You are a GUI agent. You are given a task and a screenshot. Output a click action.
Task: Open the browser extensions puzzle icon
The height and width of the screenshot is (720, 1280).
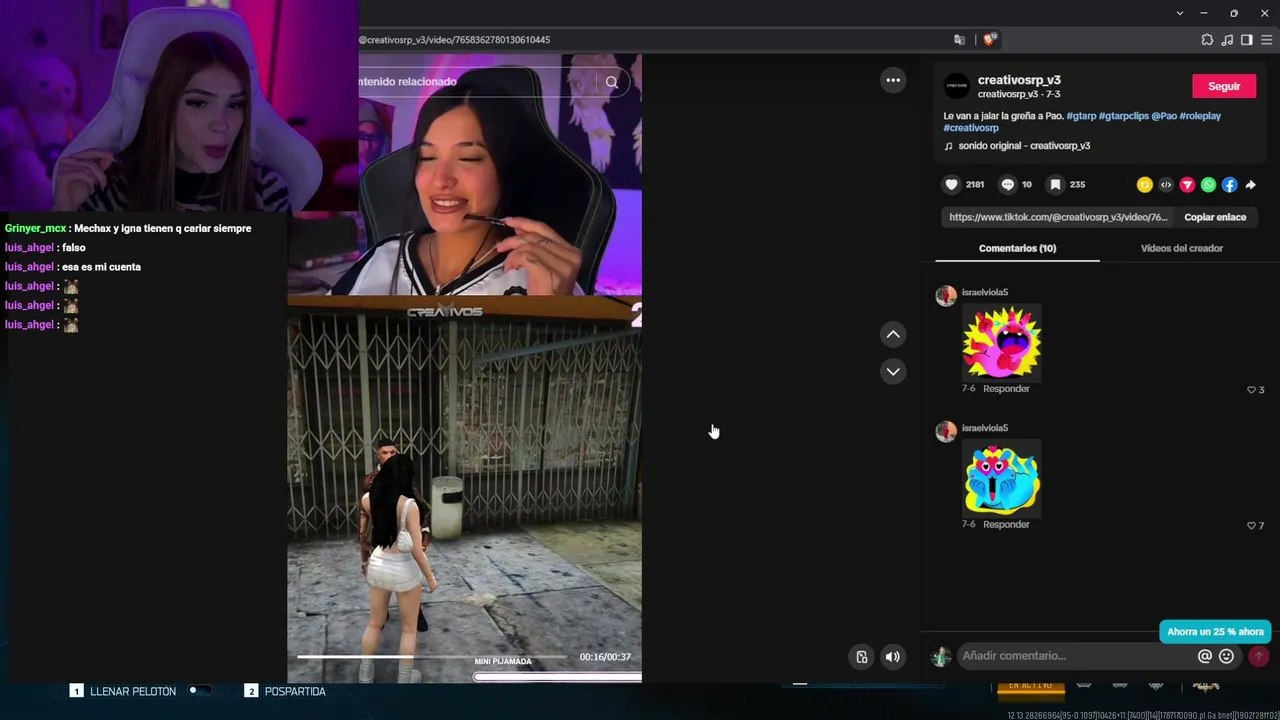[x=1207, y=40]
